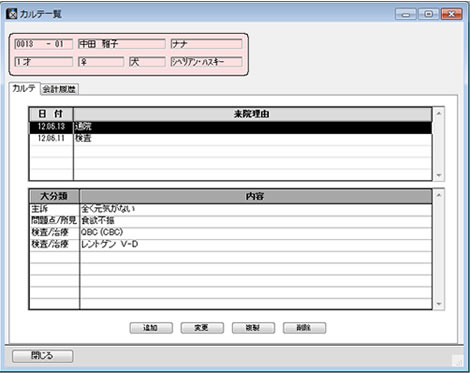The height and width of the screenshot is (373, 470).
Task: Open the 会計履歴 tab
Action: coord(59,89)
